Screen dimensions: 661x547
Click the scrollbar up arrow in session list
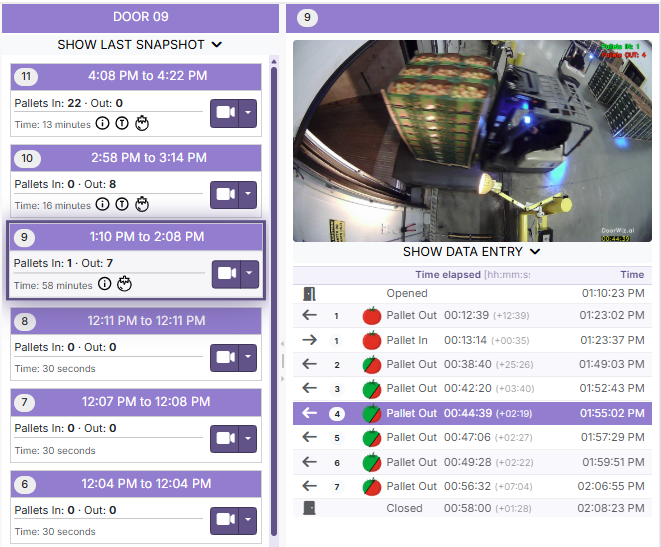pos(274,62)
